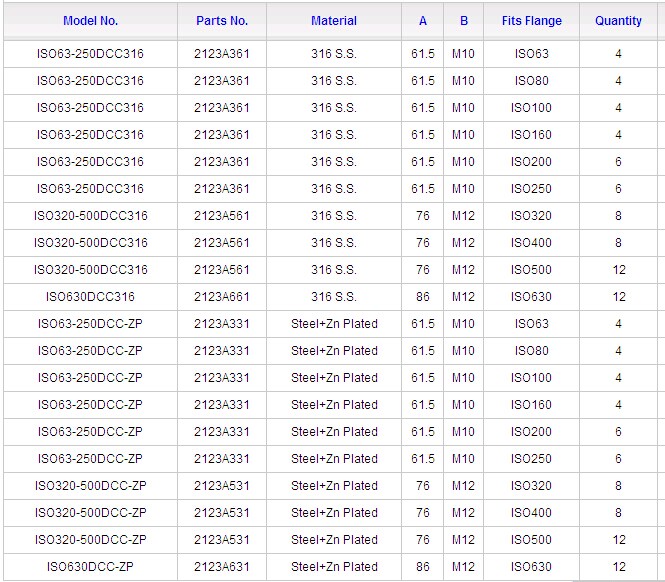Click the A column header
The height and width of the screenshot is (582, 665).
coord(423,21)
